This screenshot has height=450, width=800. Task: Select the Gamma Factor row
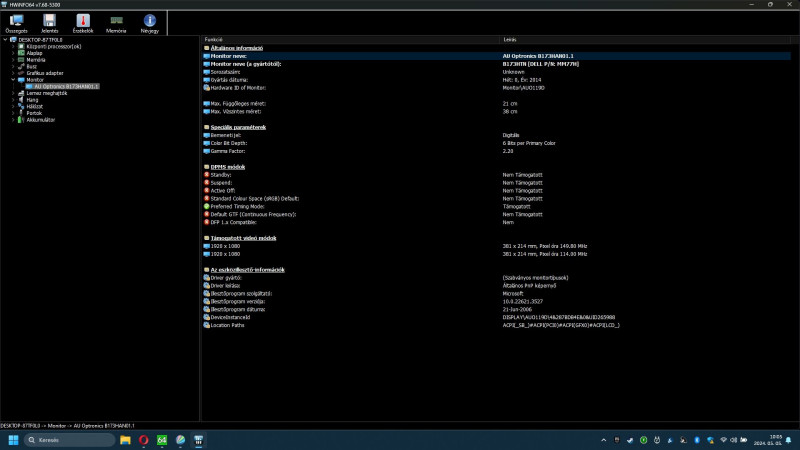[x=496, y=151]
